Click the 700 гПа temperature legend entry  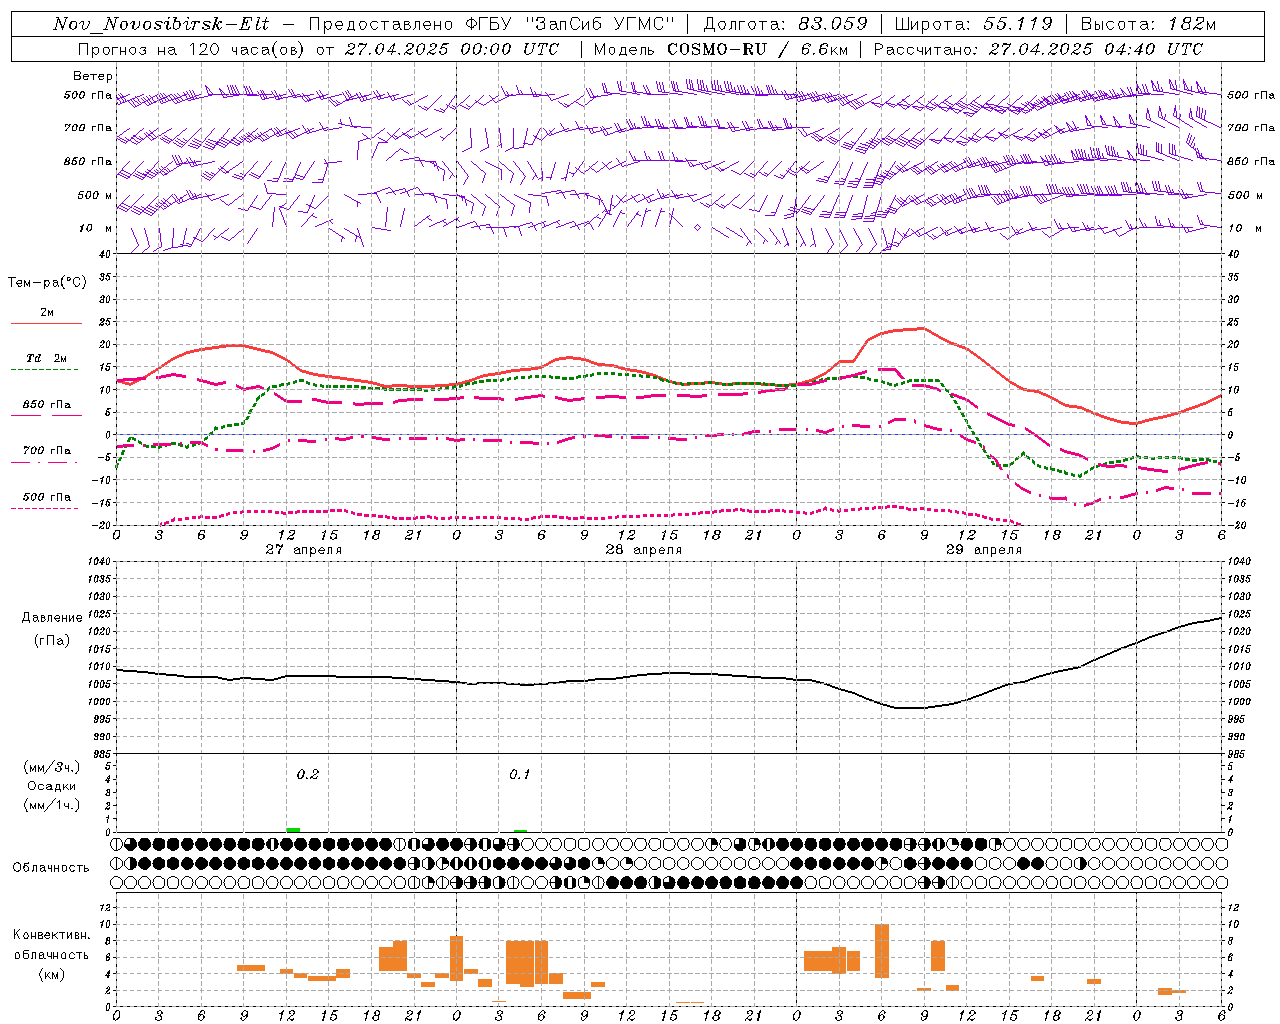click(47, 451)
